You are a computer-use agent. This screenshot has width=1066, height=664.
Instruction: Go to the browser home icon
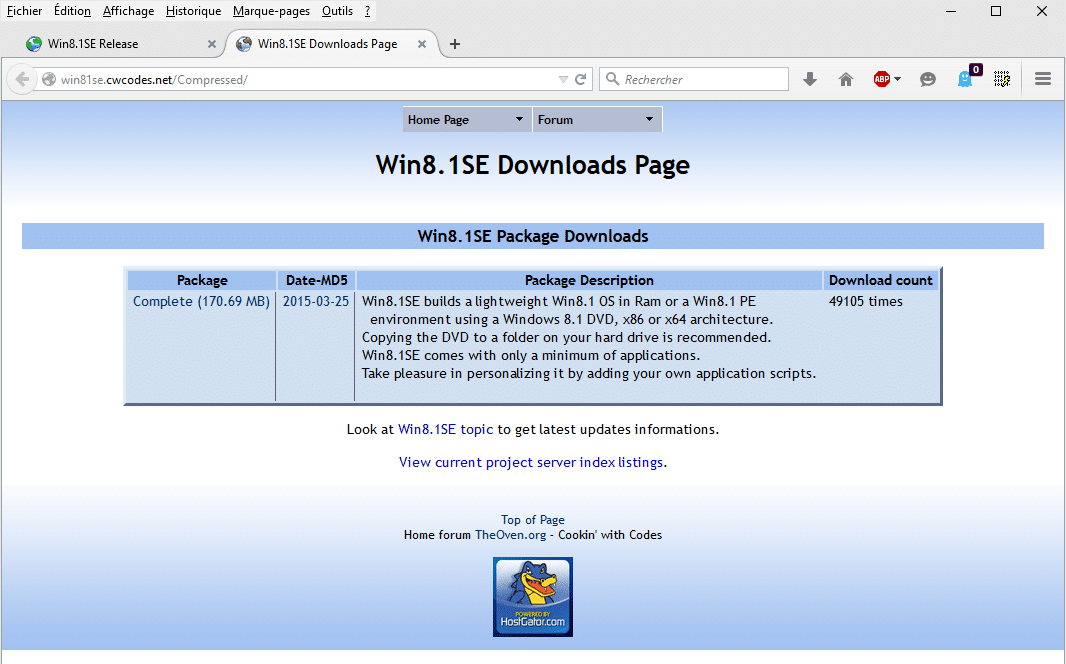pos(846,80)
